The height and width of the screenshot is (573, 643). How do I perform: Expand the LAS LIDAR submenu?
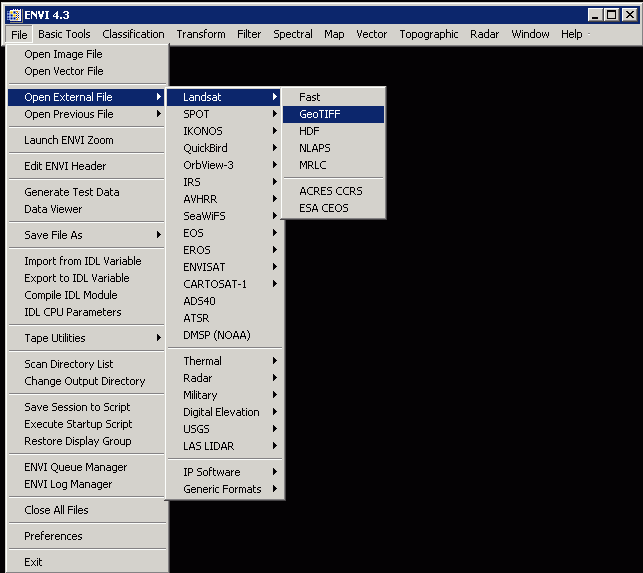point(224,447)
